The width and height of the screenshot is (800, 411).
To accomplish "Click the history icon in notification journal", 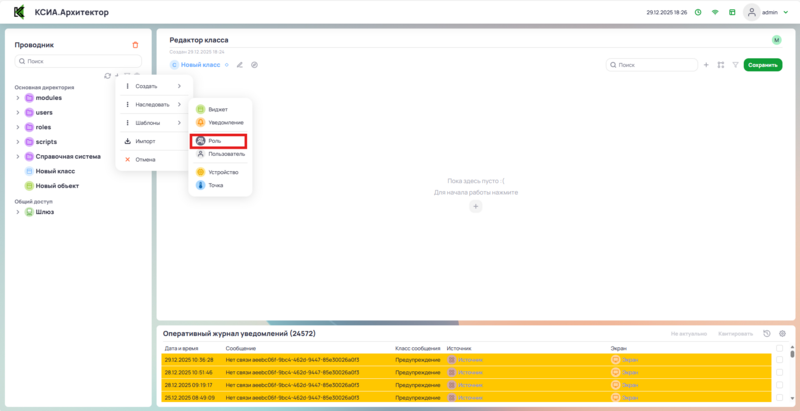I will (x=766, y=333).
